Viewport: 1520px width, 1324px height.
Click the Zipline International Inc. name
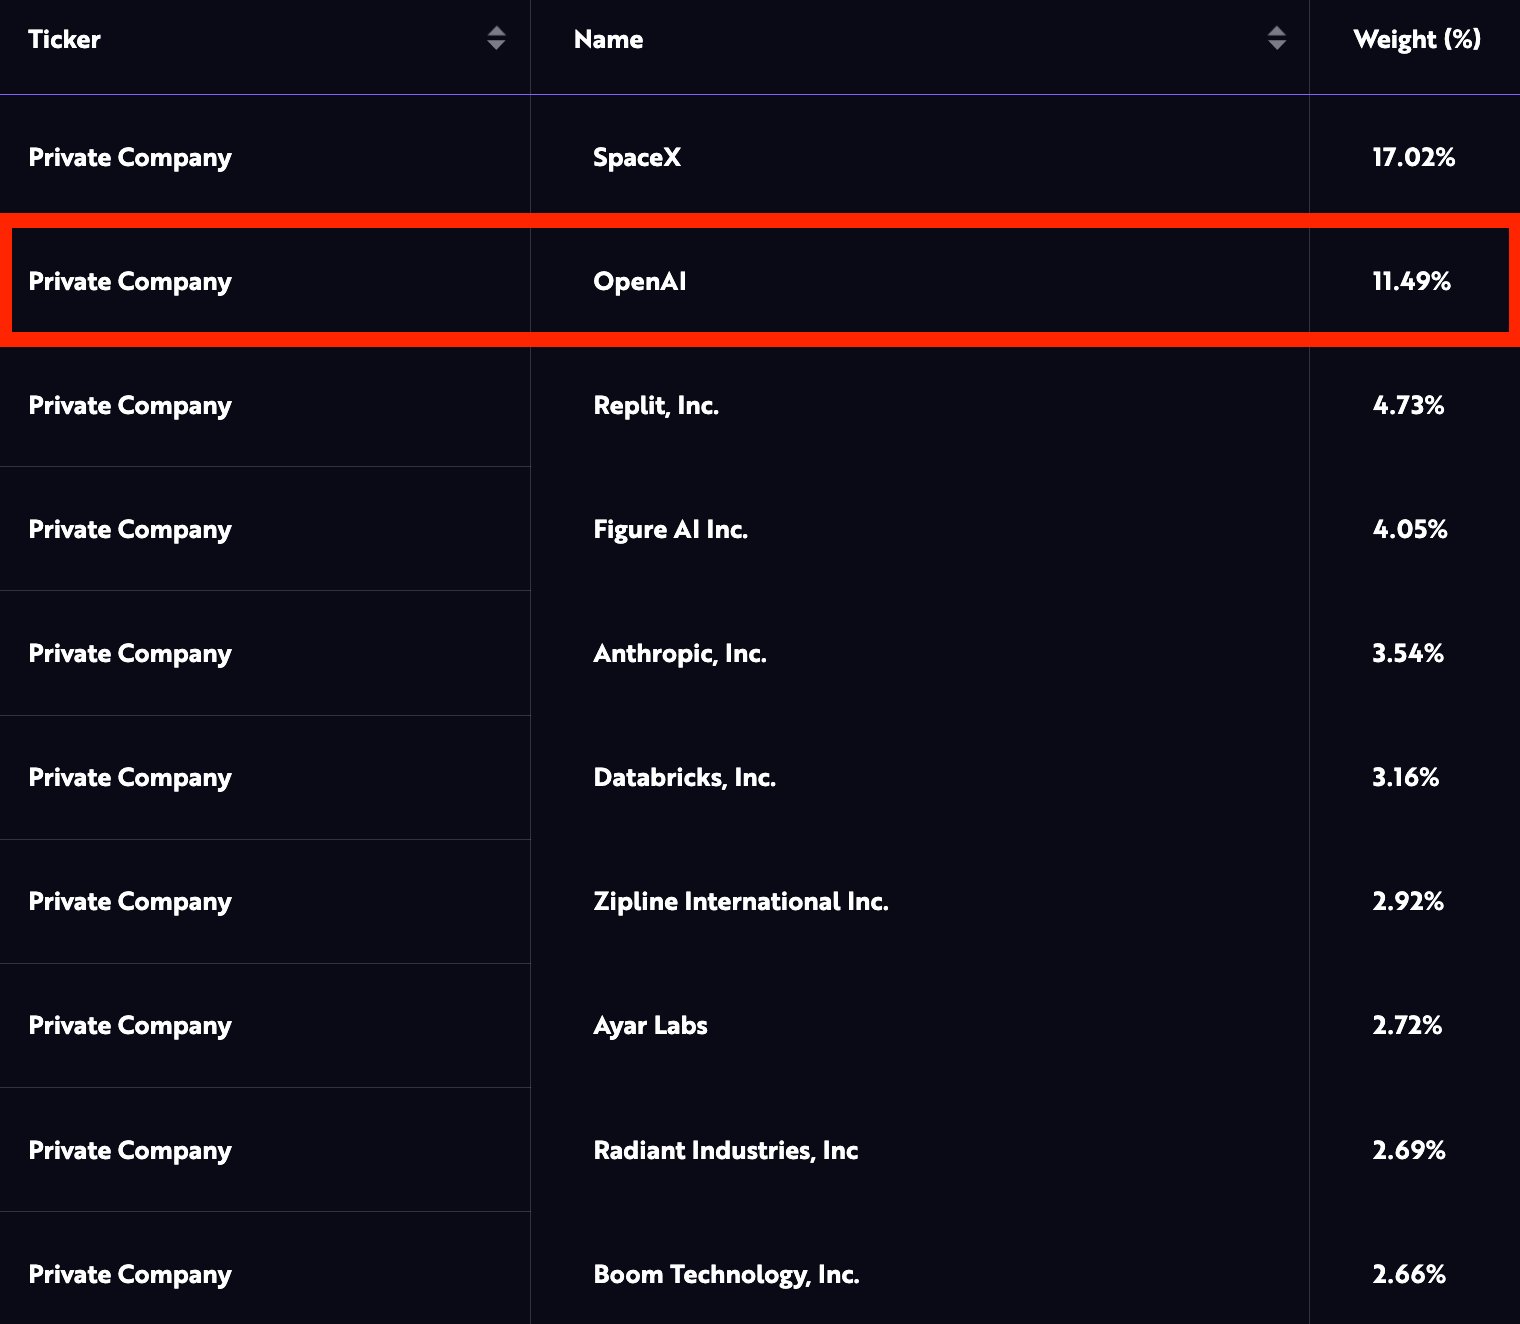[x=741, y=901]
